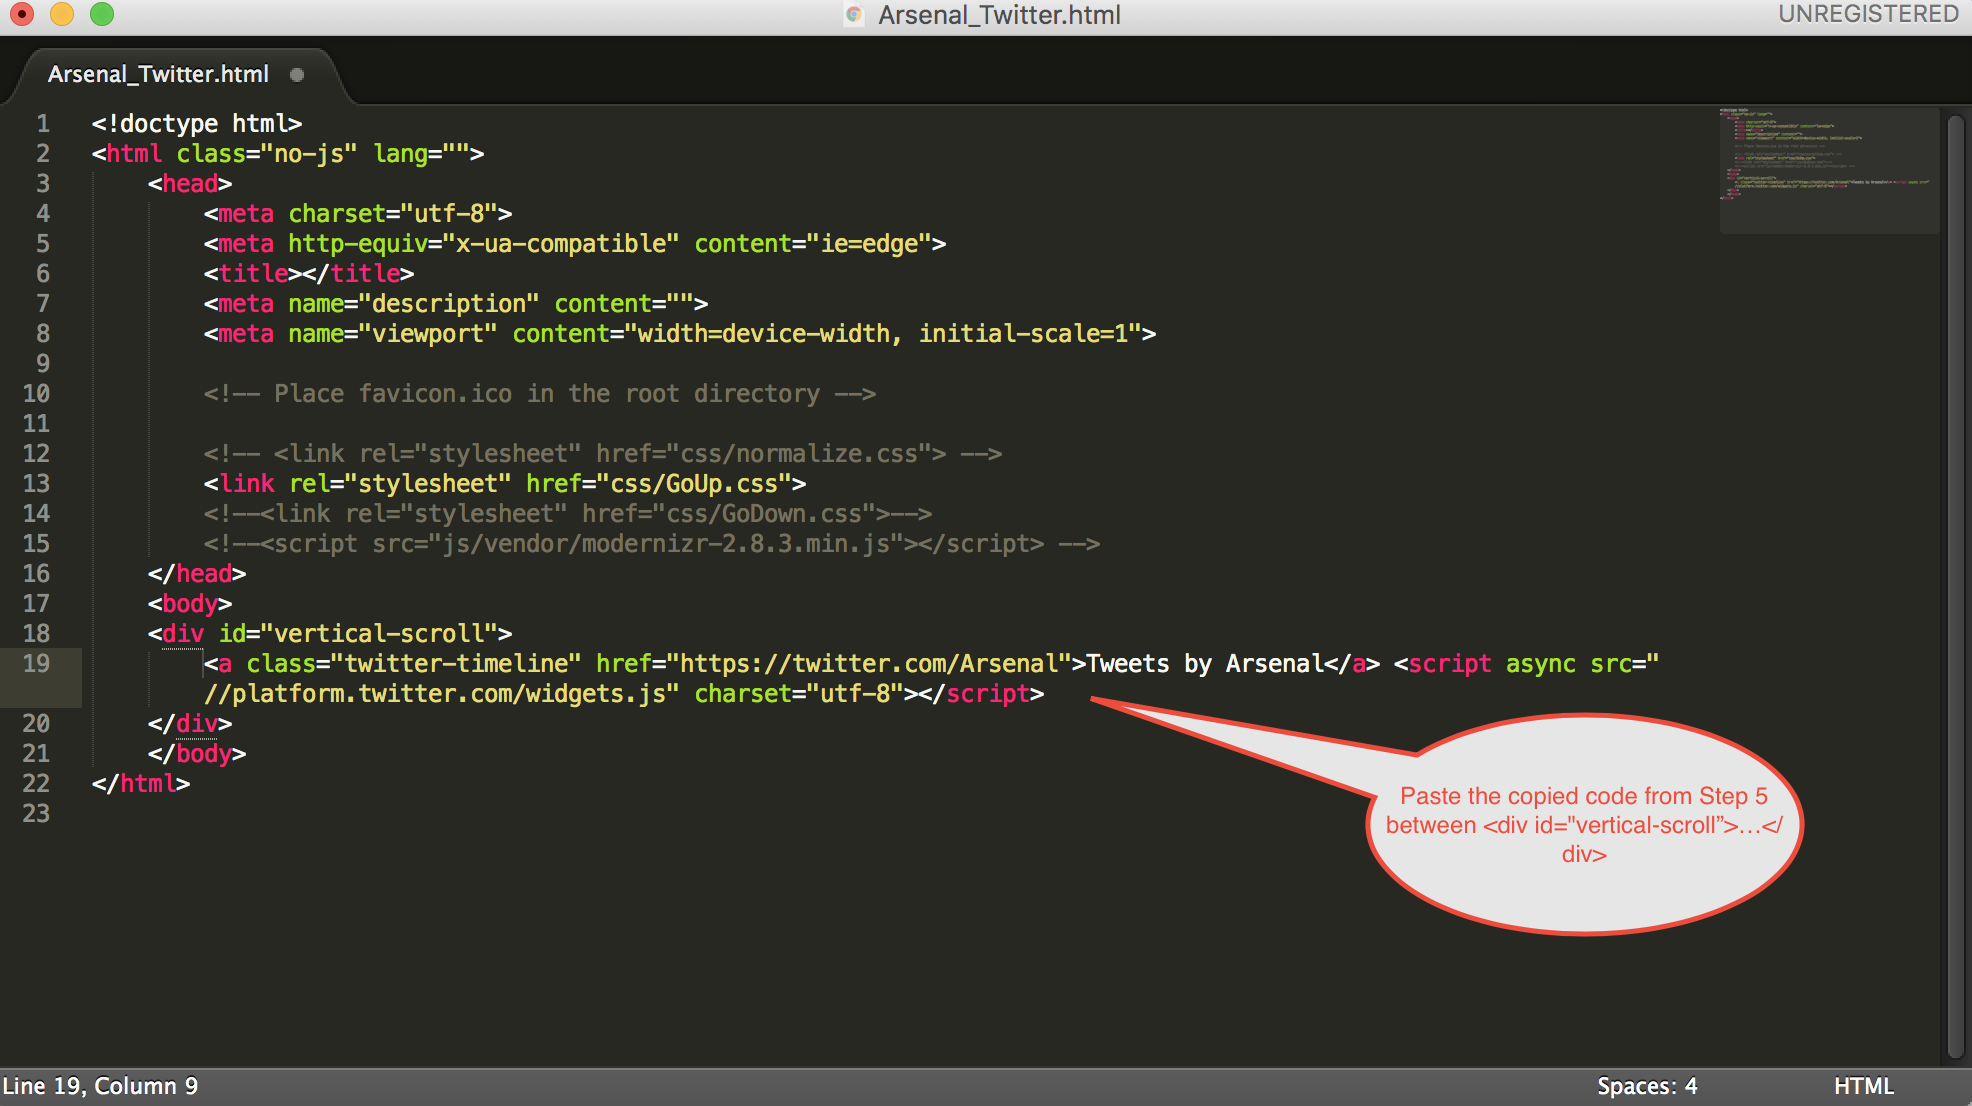Select the Arsenal_Twitter.html tab
The height and width of the screenshot is (1106, 1972).
click(158, 75)
